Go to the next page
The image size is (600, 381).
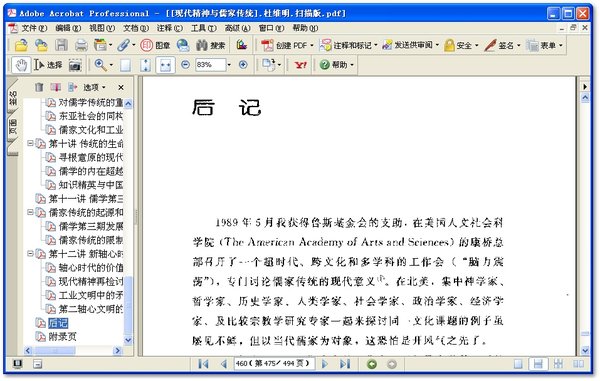[x=325, y=364]
